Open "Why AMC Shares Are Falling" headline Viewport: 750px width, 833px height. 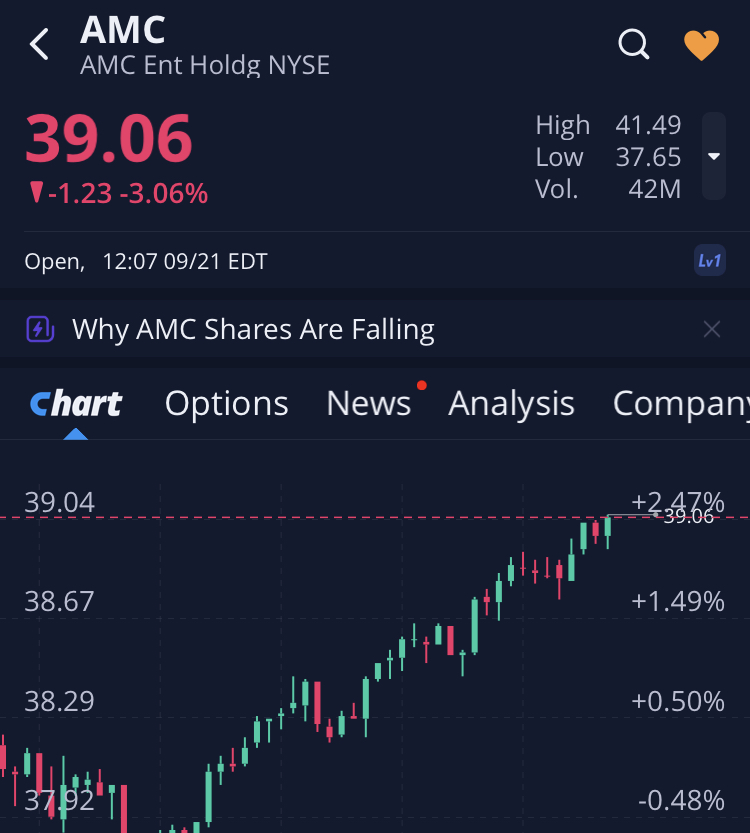pyautogui.click(x=253, y=329)
